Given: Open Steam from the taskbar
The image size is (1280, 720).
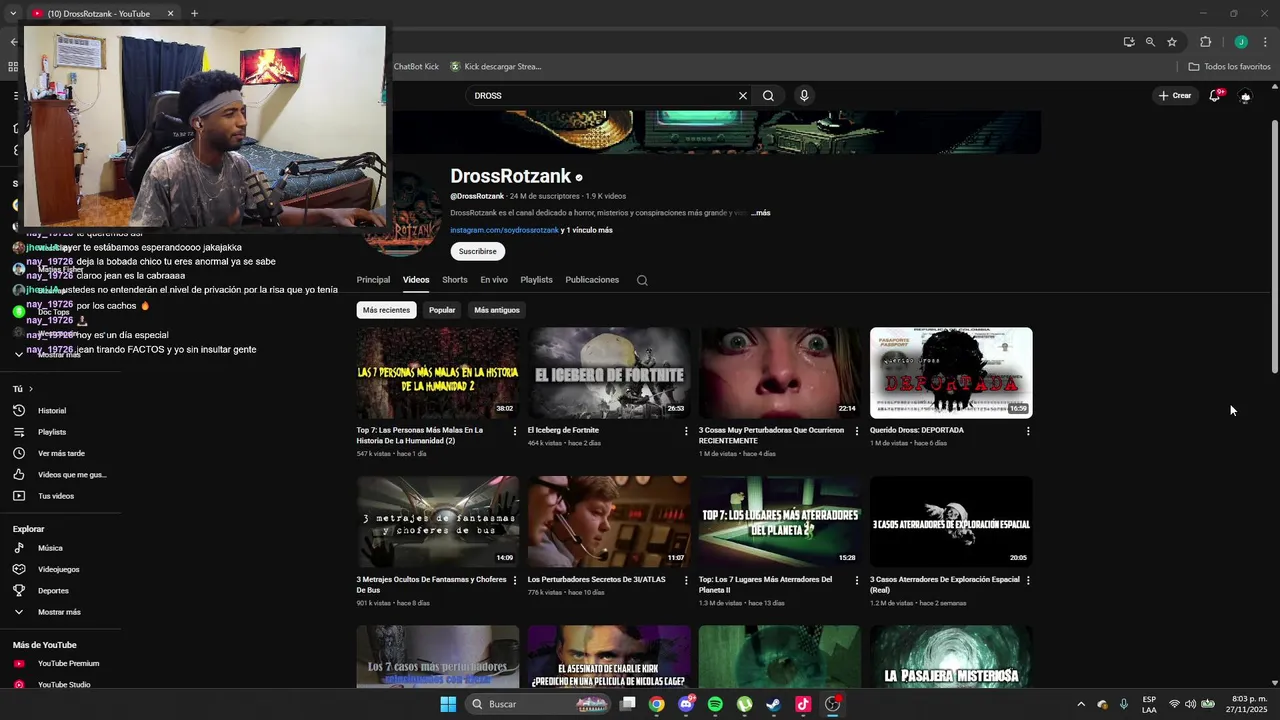Looking at the screenshot, I should [x=773, y=704].
